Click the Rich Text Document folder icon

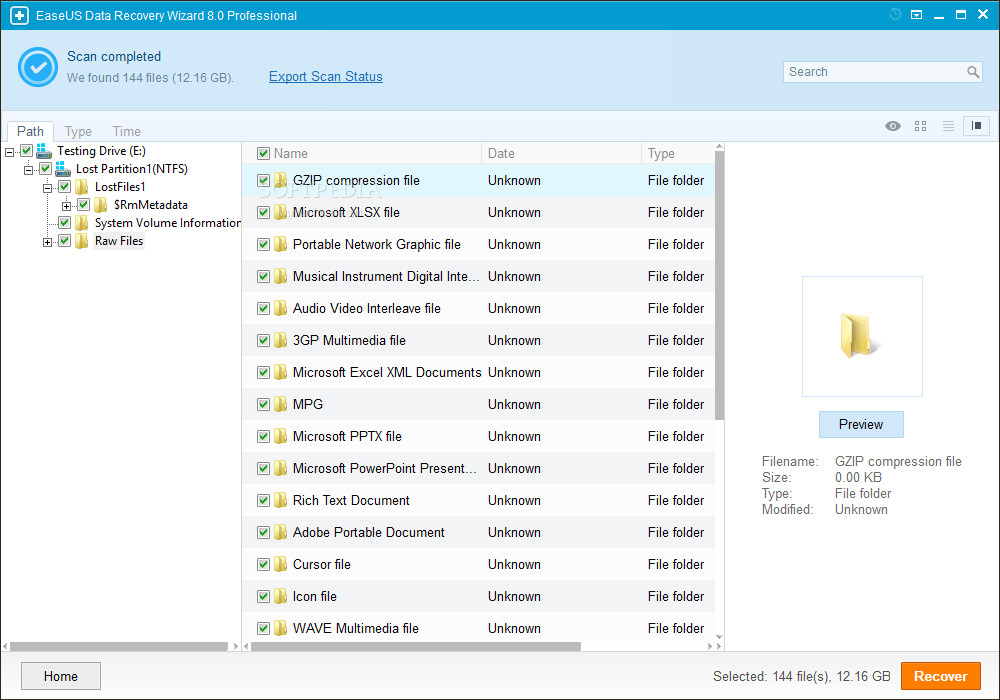pos(281,500)
